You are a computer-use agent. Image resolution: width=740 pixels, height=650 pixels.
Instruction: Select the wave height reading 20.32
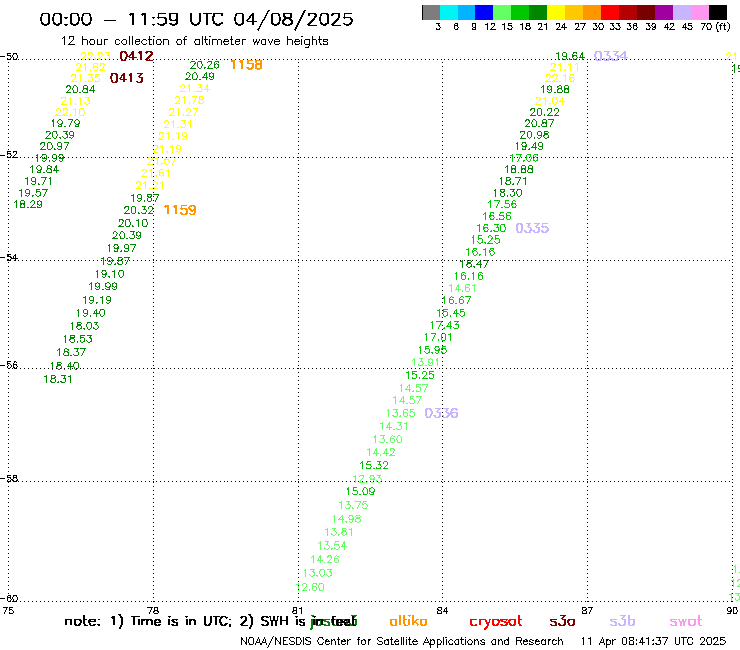click(139, 210)
